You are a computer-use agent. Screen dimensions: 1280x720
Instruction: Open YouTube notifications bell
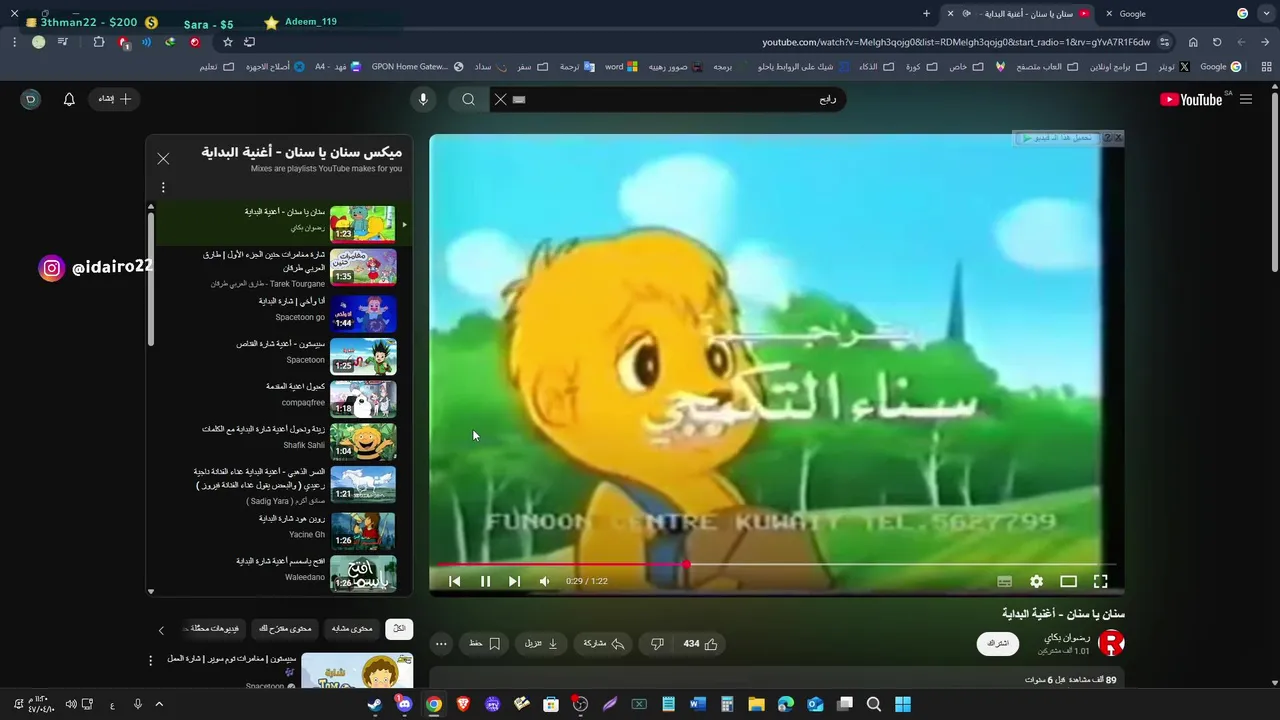pos(69,99)
